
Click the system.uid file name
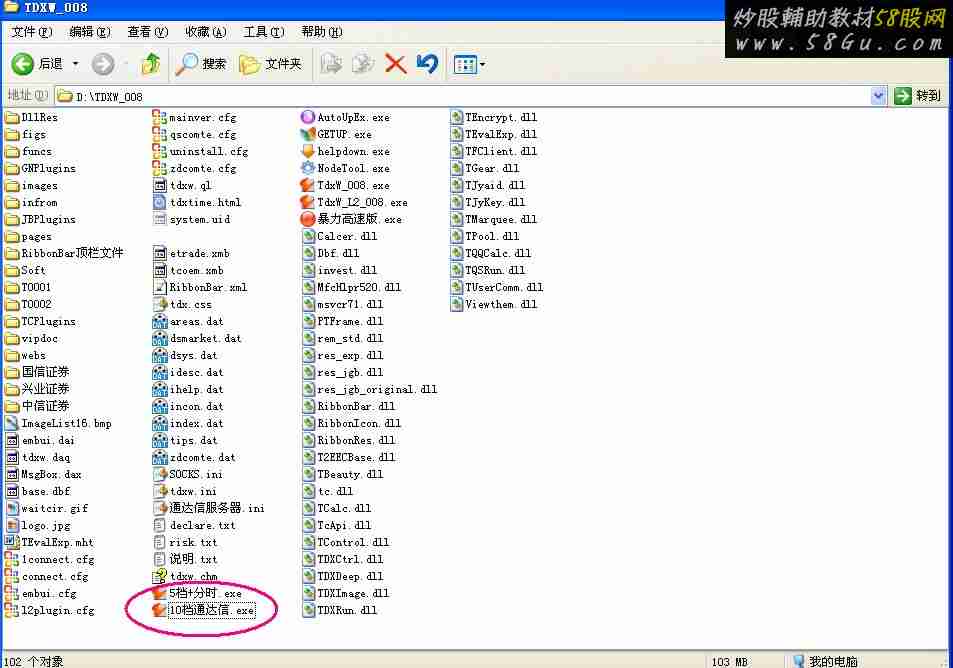(x=200, y=219)
